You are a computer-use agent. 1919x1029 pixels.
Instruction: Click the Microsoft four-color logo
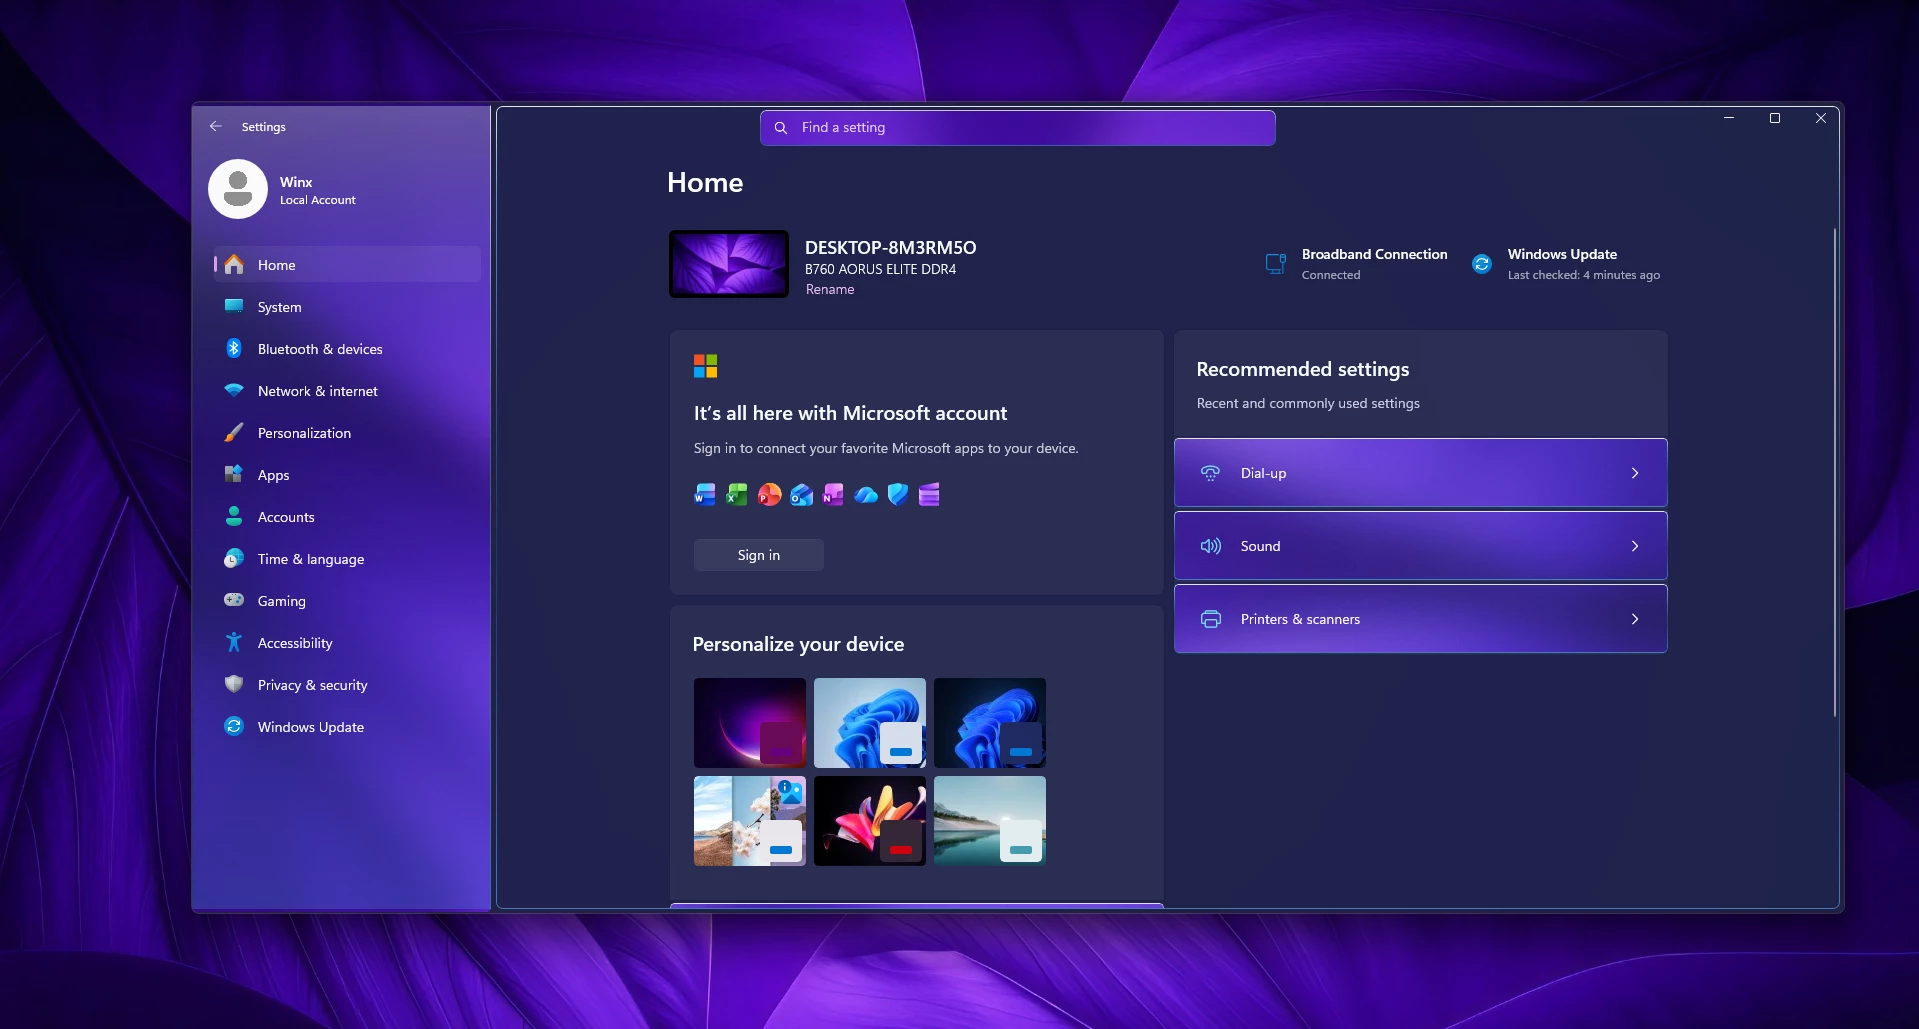(x=705, y=366)
